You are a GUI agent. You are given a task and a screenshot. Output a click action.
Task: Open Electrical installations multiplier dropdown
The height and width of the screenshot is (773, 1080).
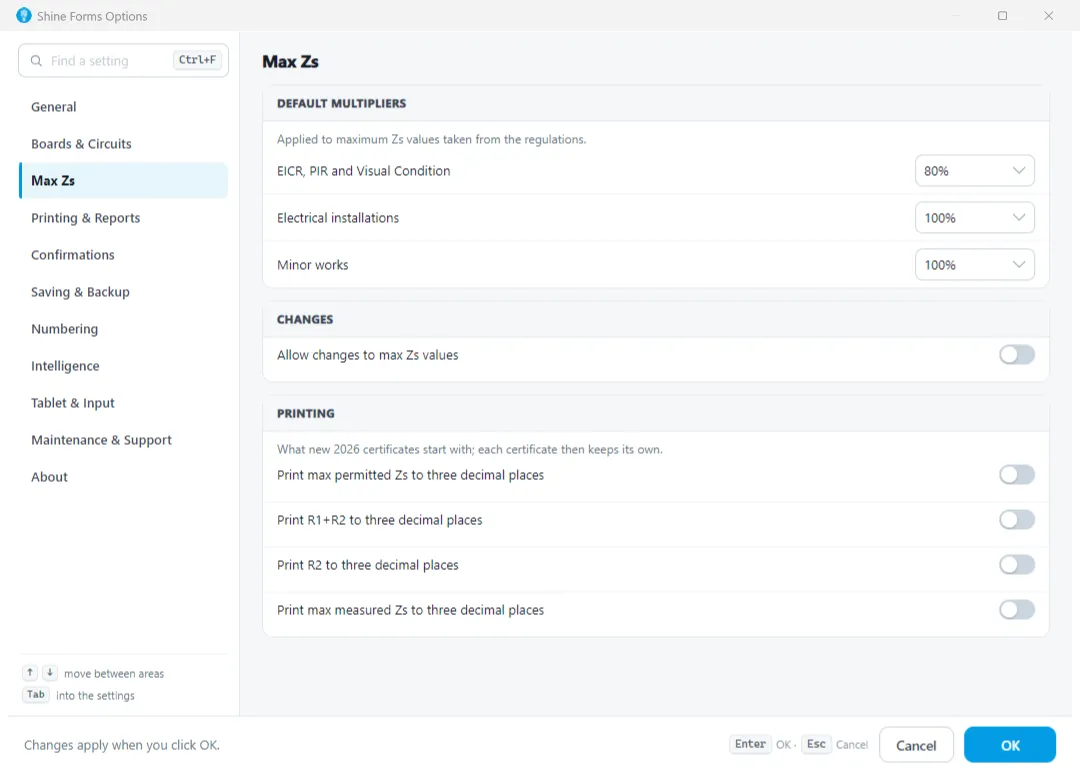coord(975,218)
